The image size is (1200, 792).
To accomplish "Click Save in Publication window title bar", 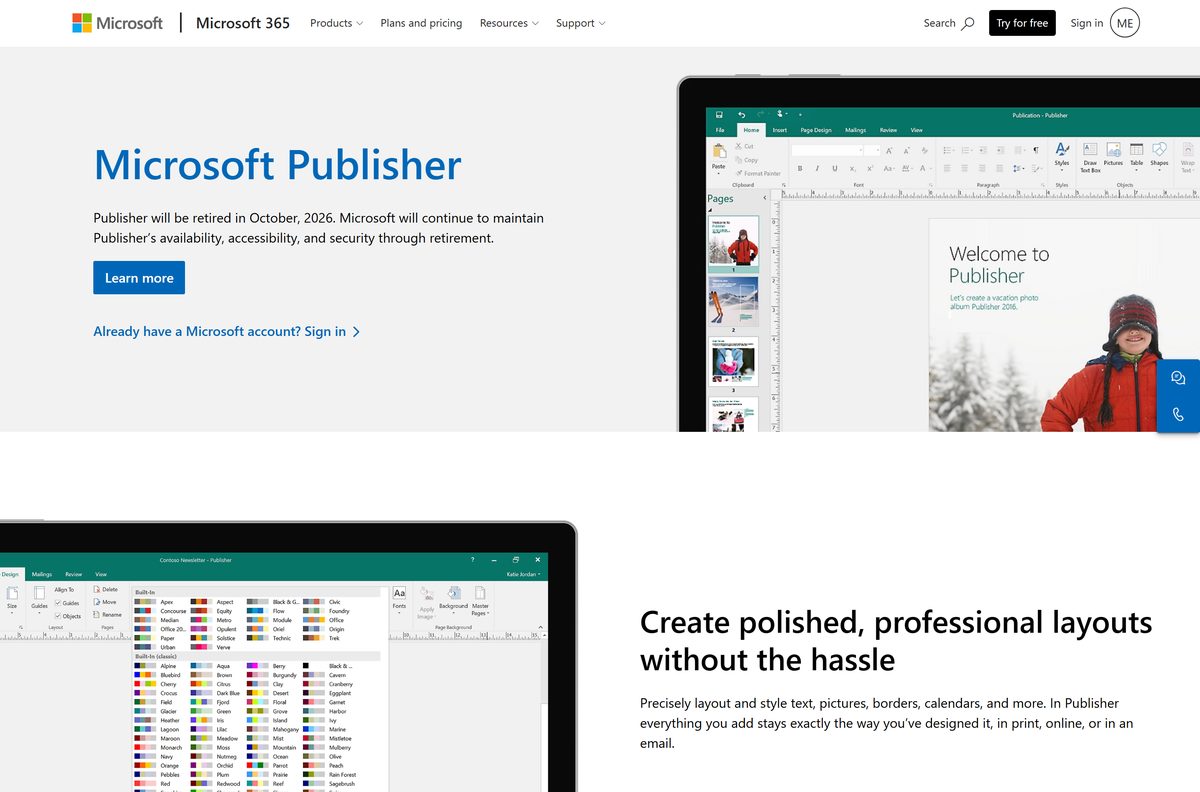I will tap(719, 115).
